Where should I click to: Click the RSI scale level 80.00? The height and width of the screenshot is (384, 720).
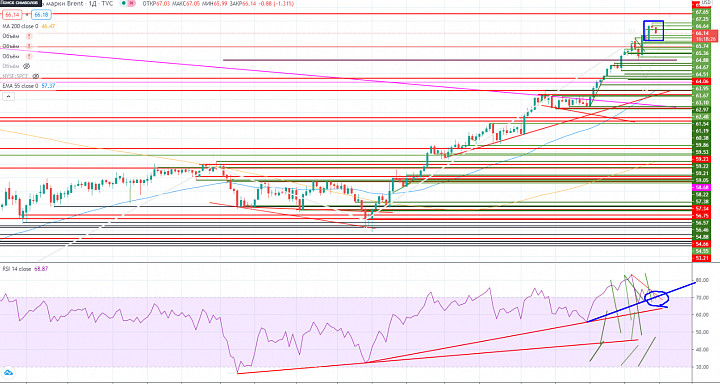[x=703, y=280]
